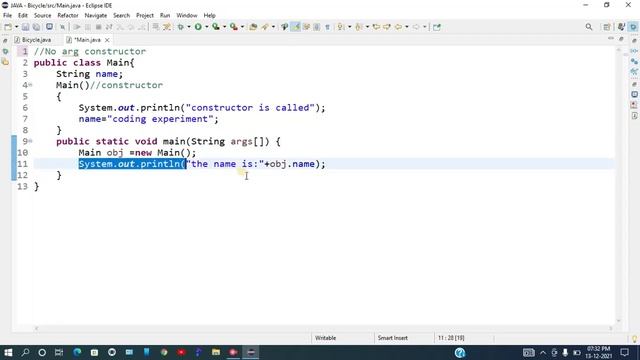
Task: Expand the Coverage dropdown arrow
Action: click(x=224, y=27)
